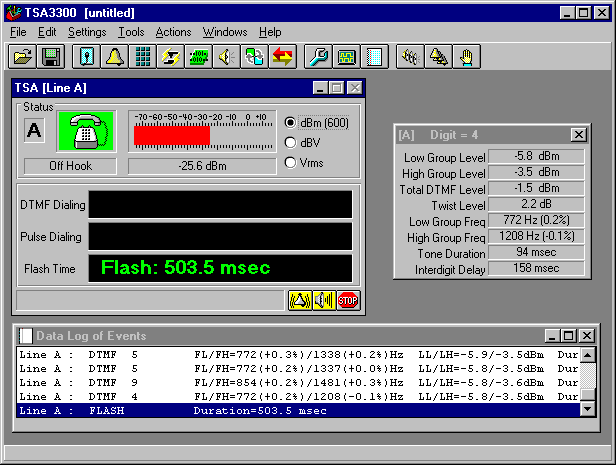Click the Off Hook status field
Image resolution: width=616 pixels, height=465 pixels.
(70, 166)
